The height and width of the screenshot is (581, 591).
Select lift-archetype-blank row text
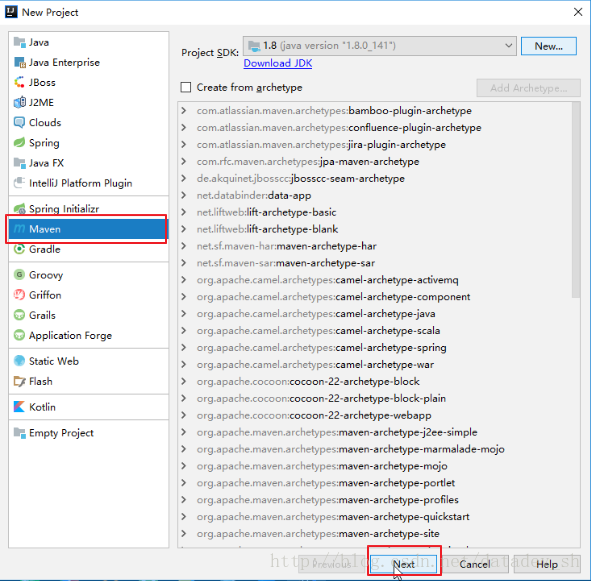tap(267, 229)
